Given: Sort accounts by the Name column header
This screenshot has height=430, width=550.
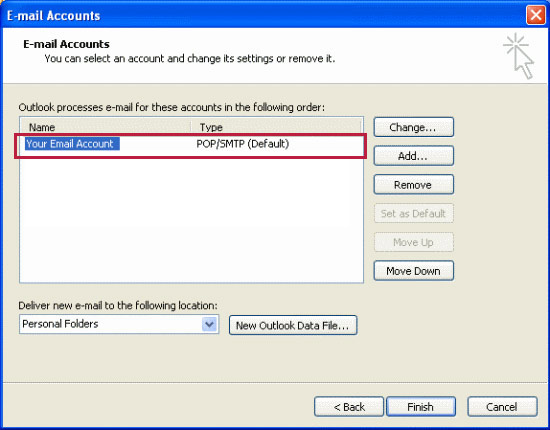Looking at the screenshot, I should coord(106,127).
